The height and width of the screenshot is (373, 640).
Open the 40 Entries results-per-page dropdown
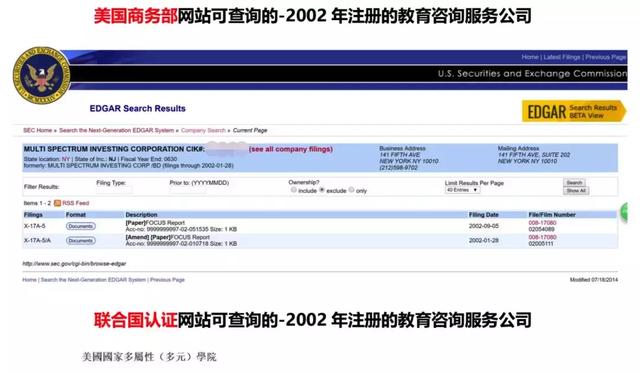point(462,190)
